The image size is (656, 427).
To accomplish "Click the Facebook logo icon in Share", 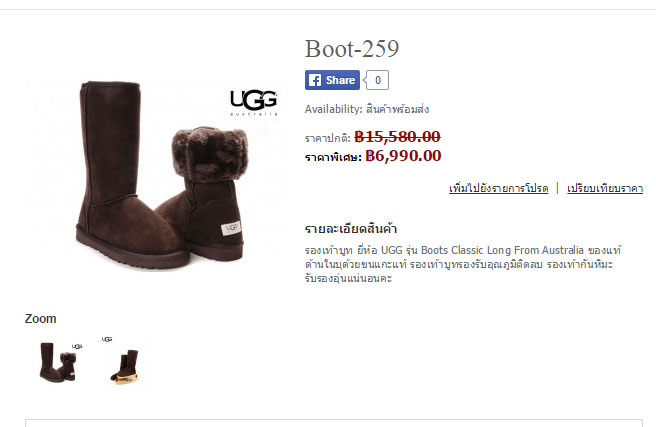I will pyautogui.click(x=315, y=80).
